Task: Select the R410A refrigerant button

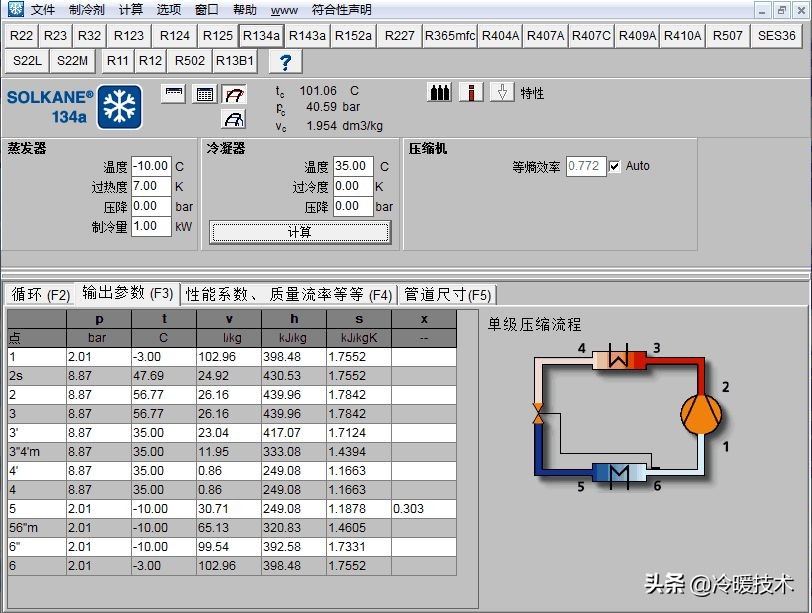Action: [684, 34]
